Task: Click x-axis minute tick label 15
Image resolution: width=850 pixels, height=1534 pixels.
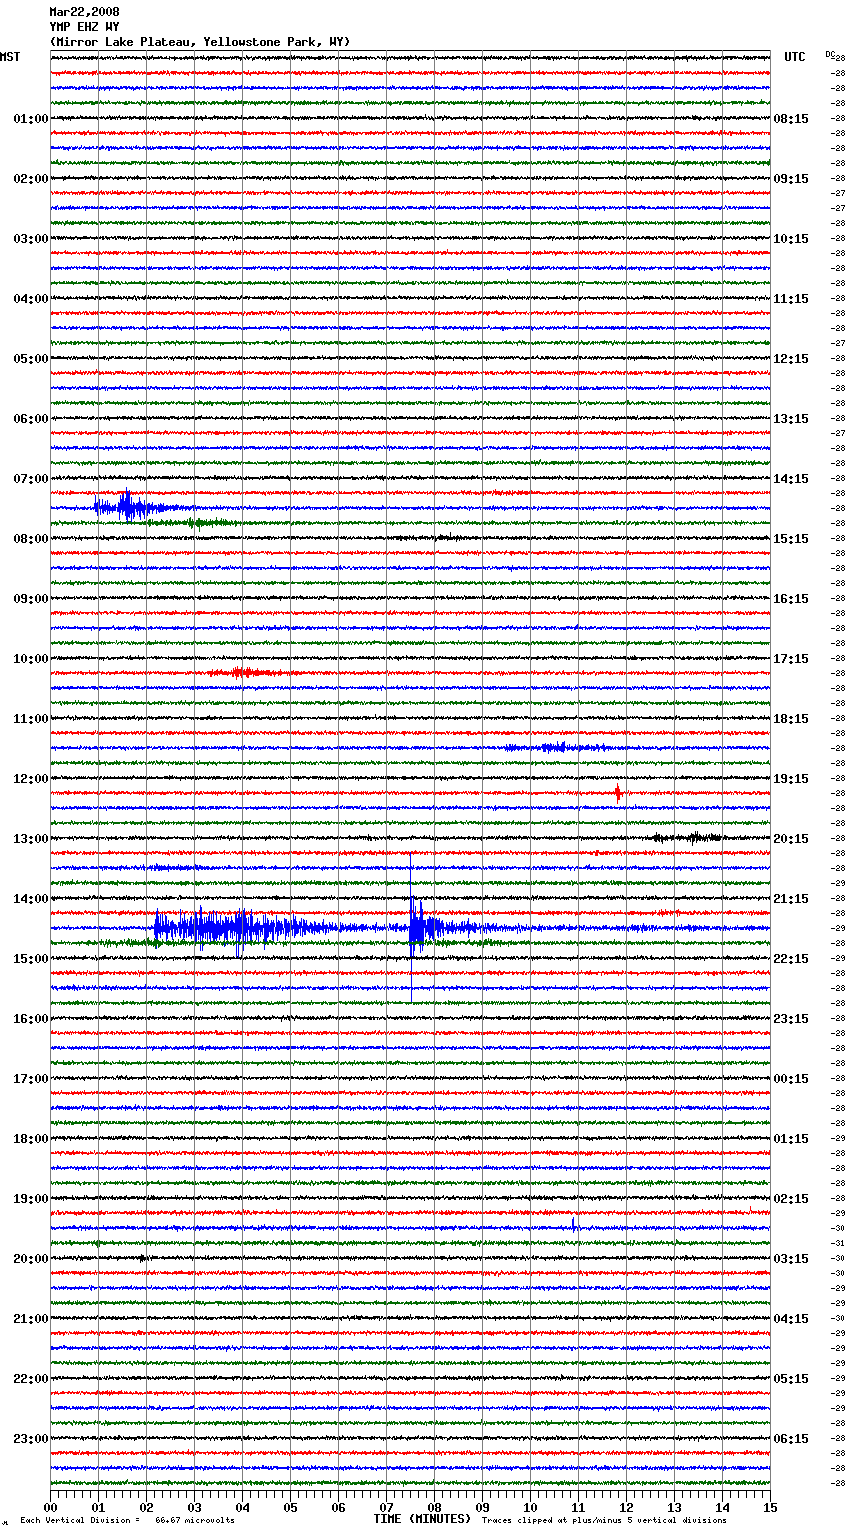Action: [770, 1507]
